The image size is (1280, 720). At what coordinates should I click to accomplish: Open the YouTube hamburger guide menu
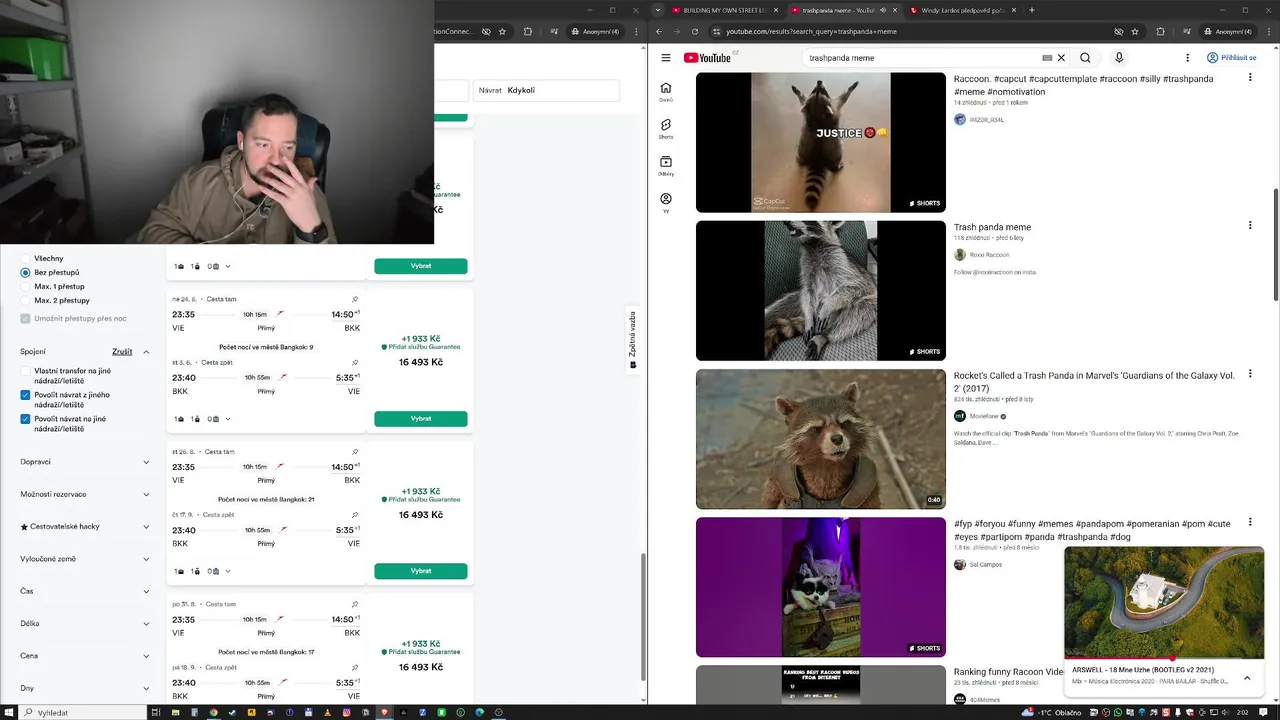(x=666, y=58)
